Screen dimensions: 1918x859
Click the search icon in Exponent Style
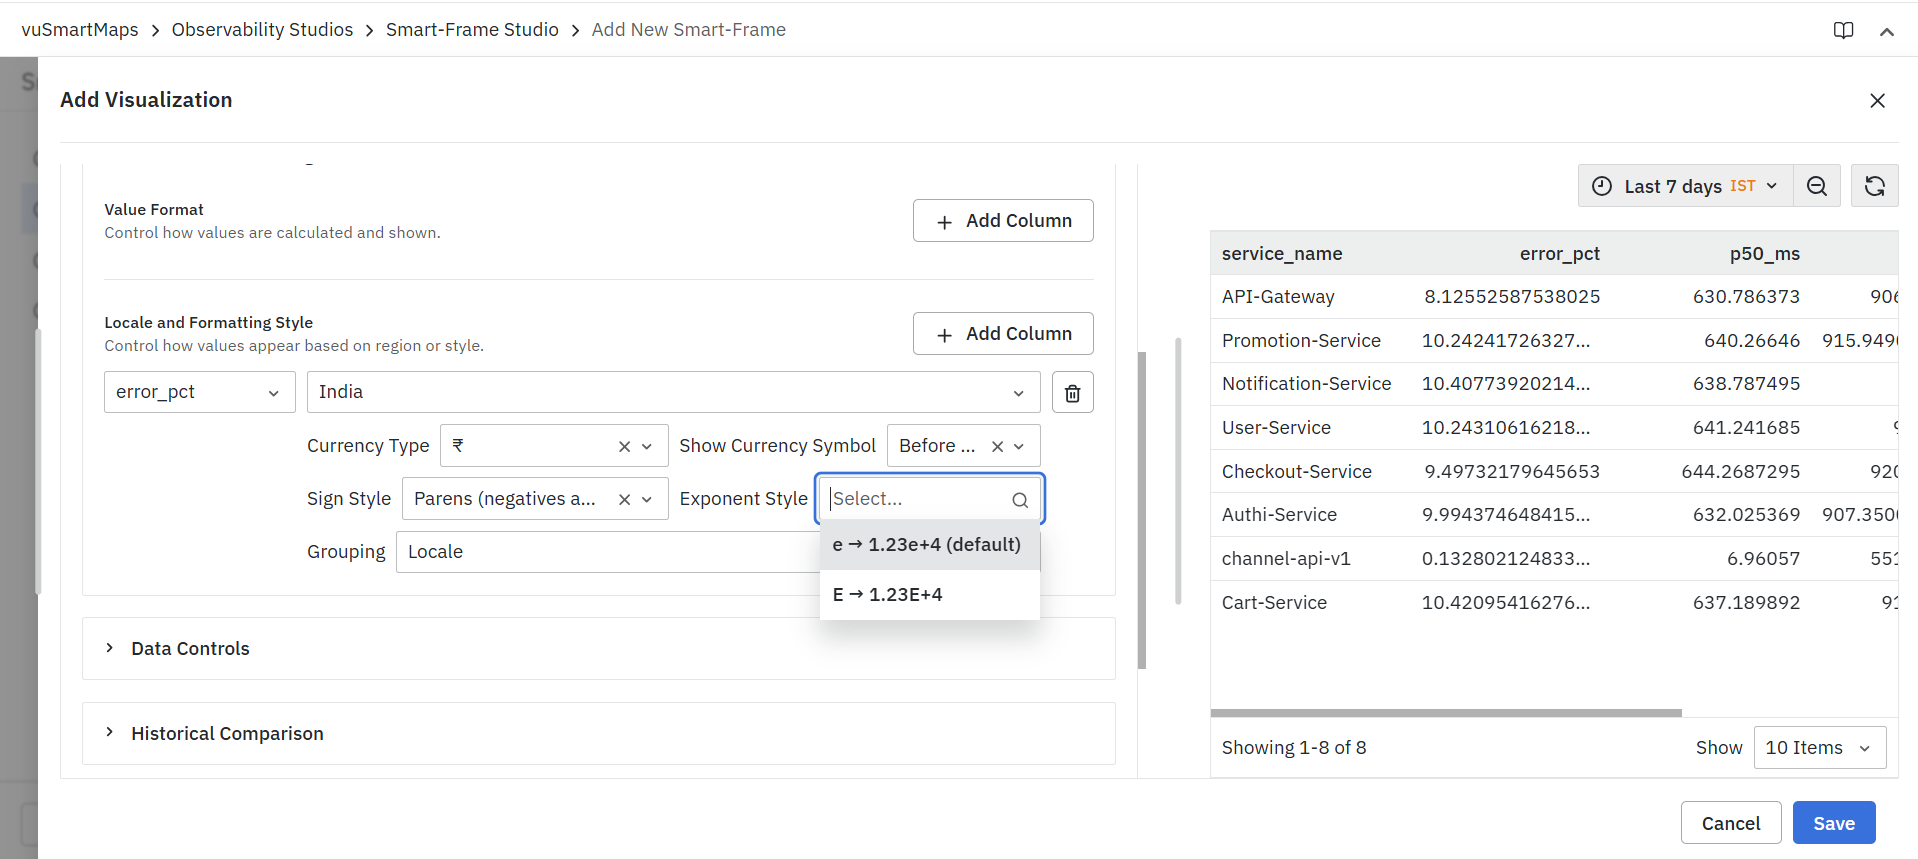click(1020, 500)
